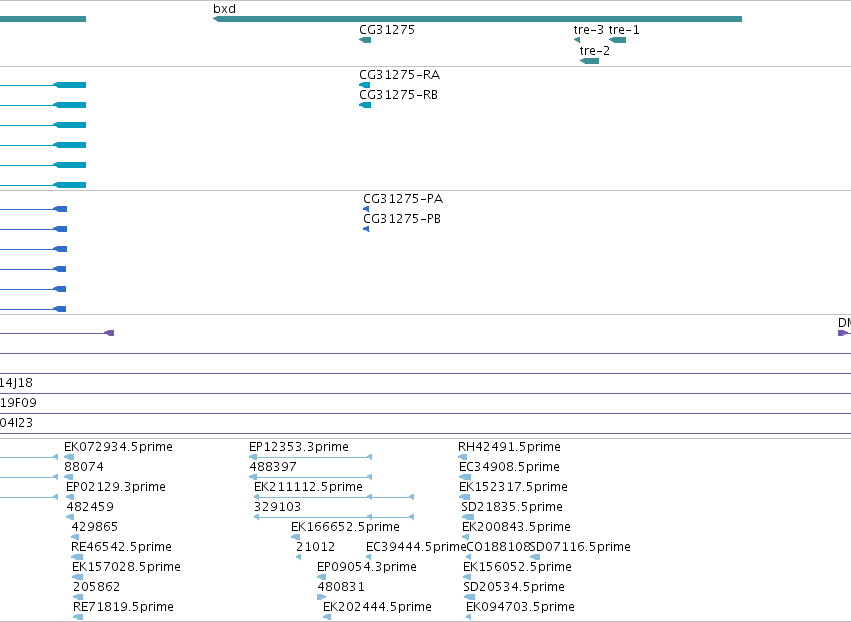Open EST EK166652.5prime
Screen dimensions: 851x622
pos(346,527)
